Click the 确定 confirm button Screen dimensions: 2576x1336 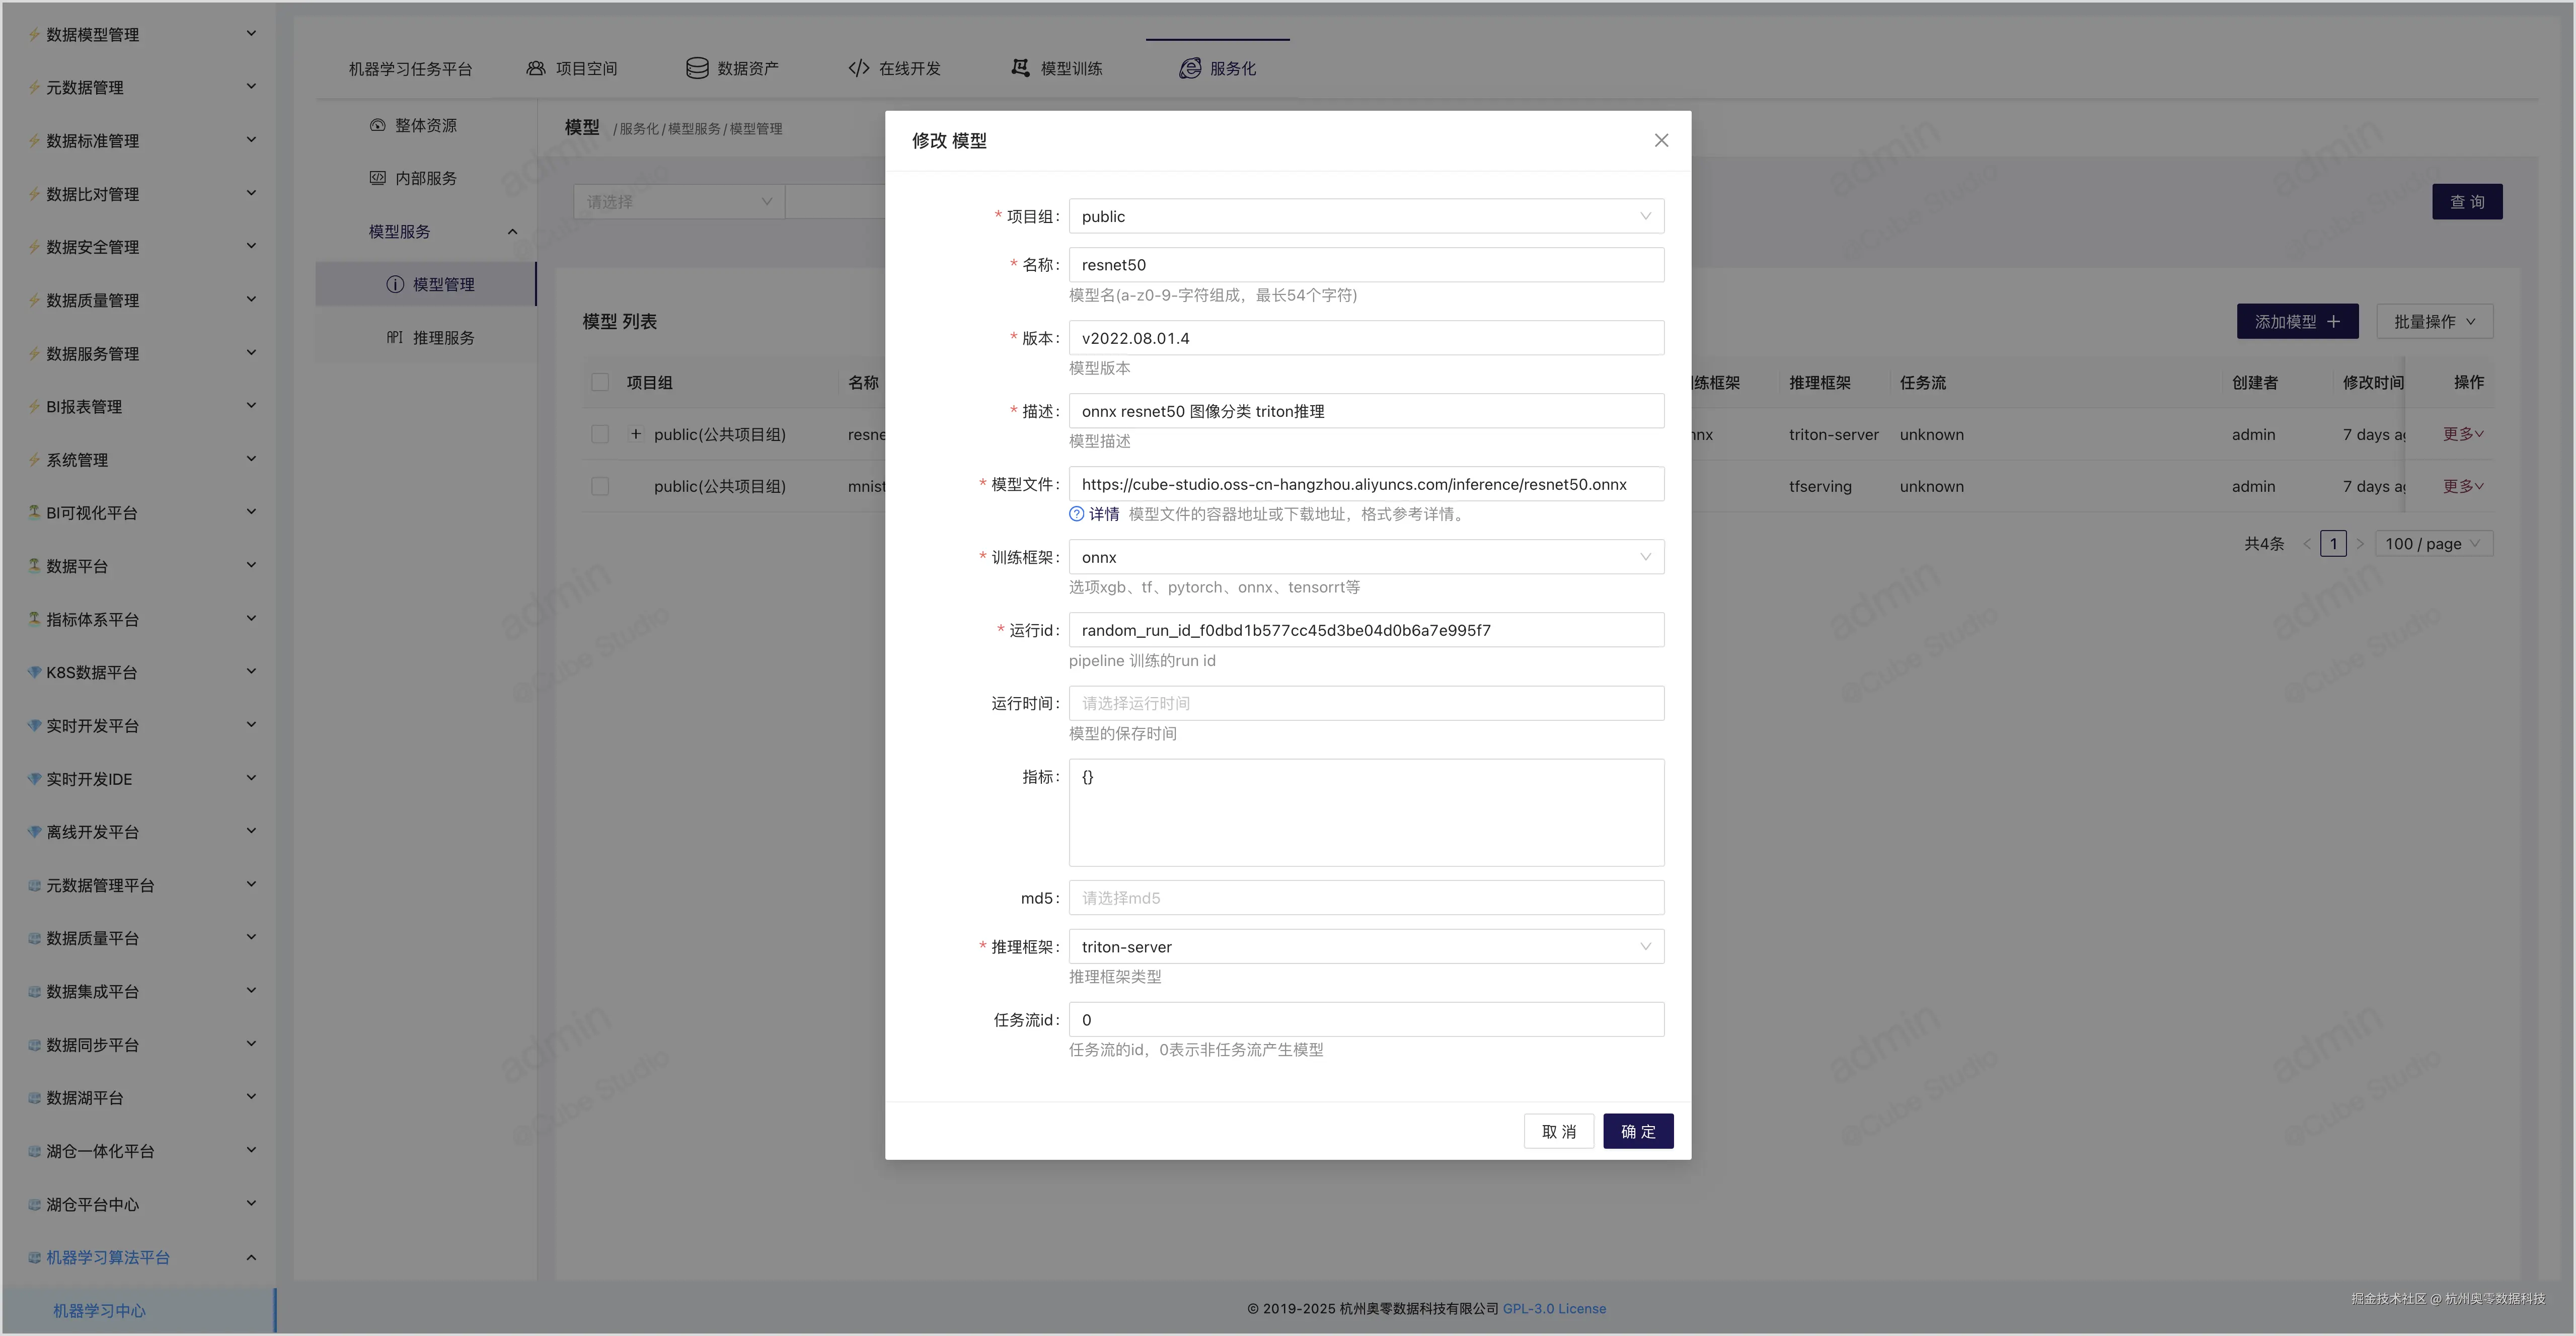tap(1637, 1131)
